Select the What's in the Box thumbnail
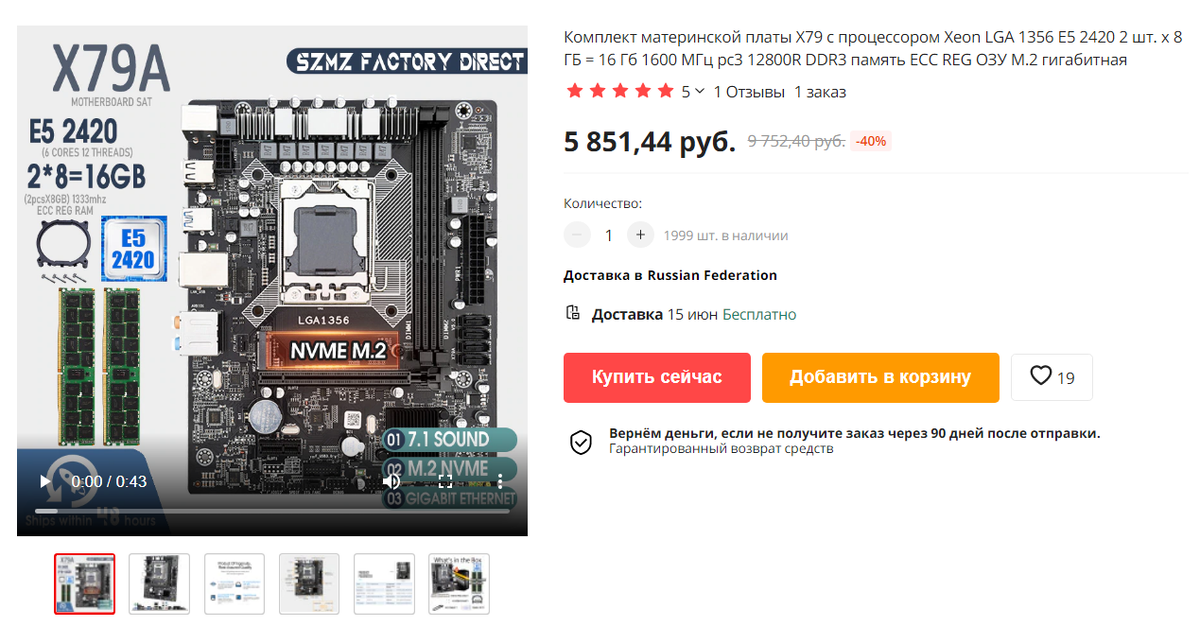This screenshot has width=1200, height=627. click(459, 584)
